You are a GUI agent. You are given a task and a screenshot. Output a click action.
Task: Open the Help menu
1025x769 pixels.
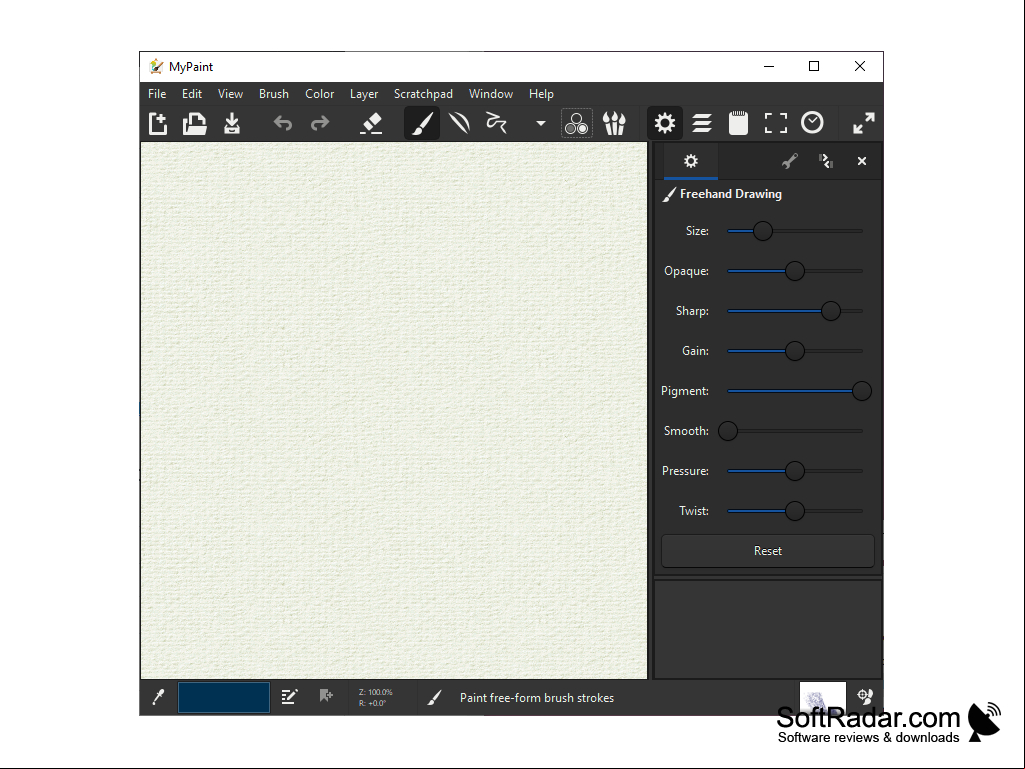pyautogui.click(x=541, y=94)
